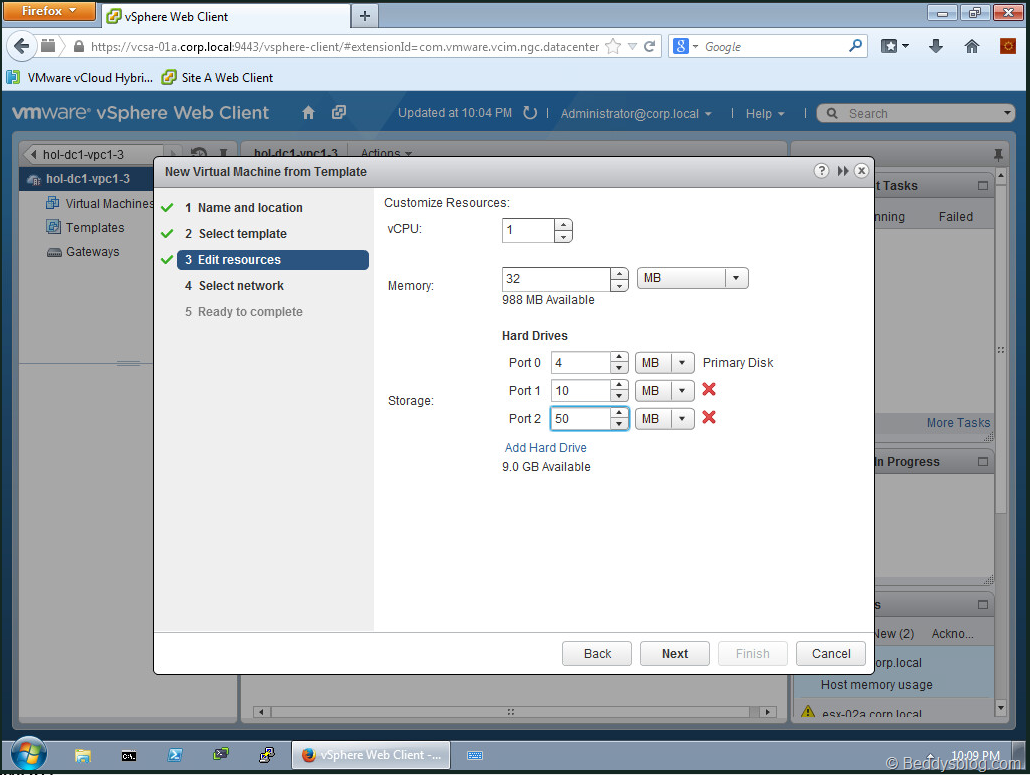Increase Memory value with up arrow

(619, 273)
